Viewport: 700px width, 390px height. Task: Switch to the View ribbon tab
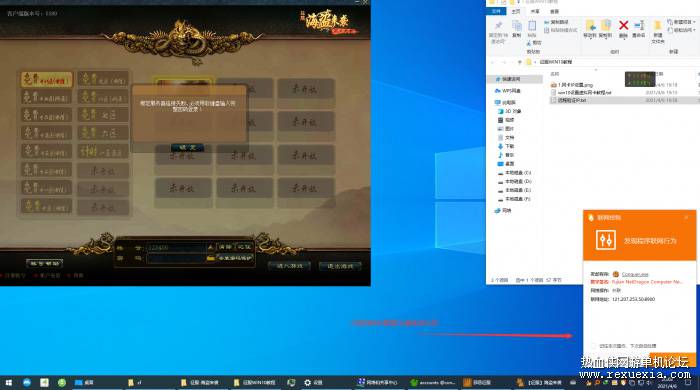coord(554,11)
